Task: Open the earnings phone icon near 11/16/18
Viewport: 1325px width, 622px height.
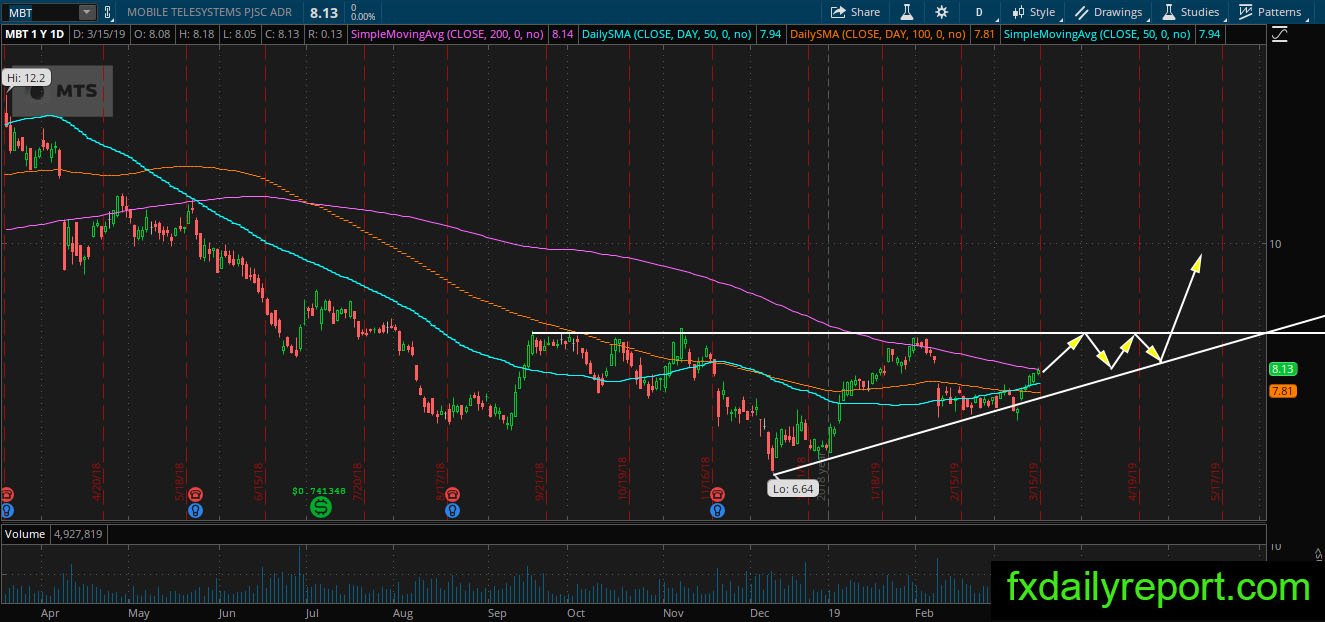Action: (x=717, y=494)
